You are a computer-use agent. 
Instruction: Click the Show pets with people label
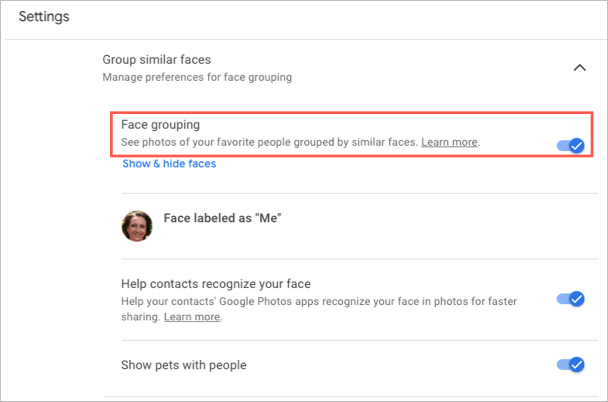click(183, 365)
